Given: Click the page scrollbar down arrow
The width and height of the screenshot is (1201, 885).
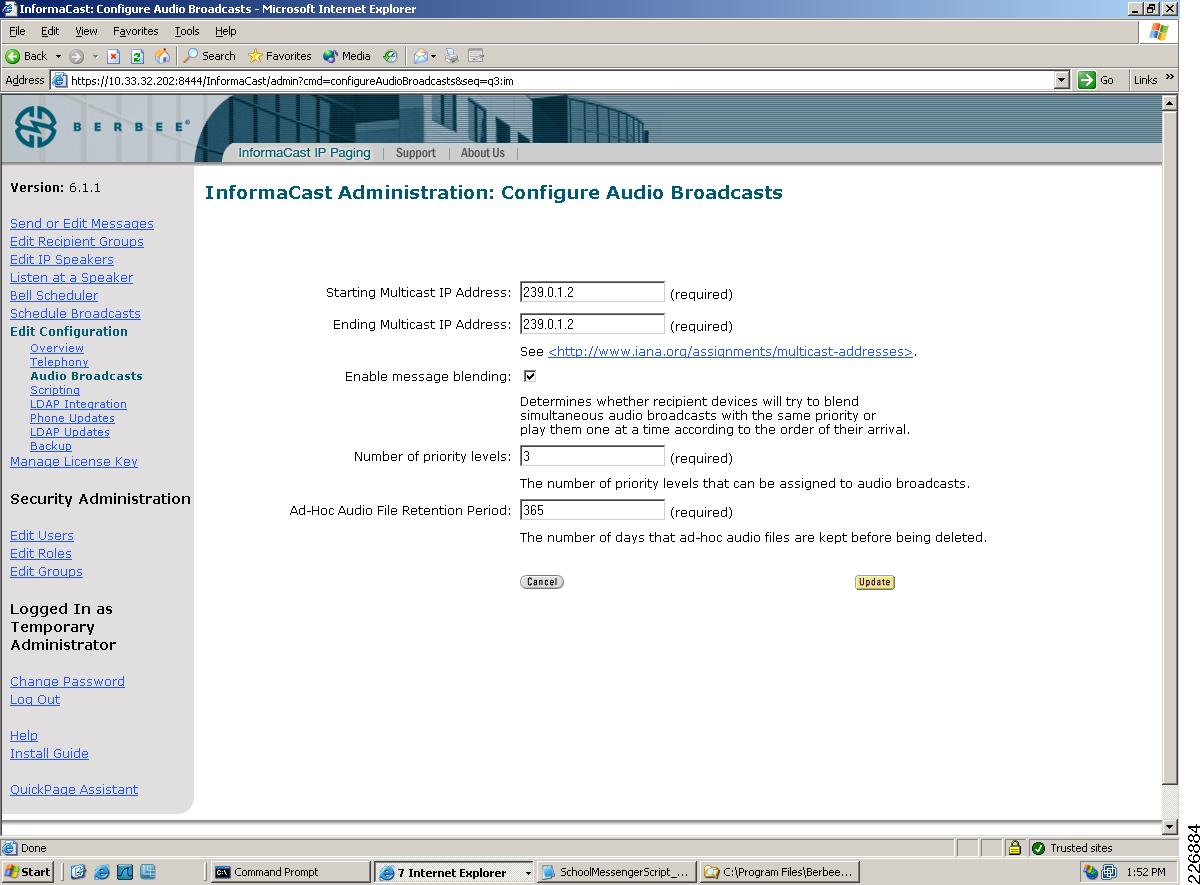Looking at the screenshot, I should click(1170, 827).
